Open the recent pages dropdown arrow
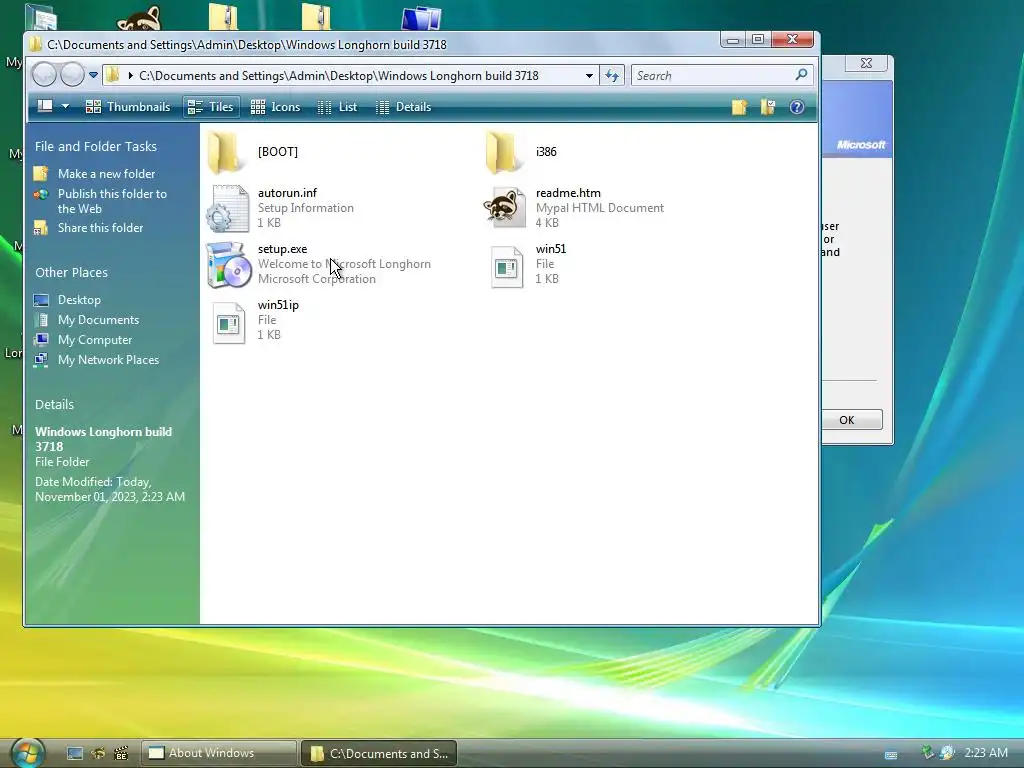 click(93, 75)
